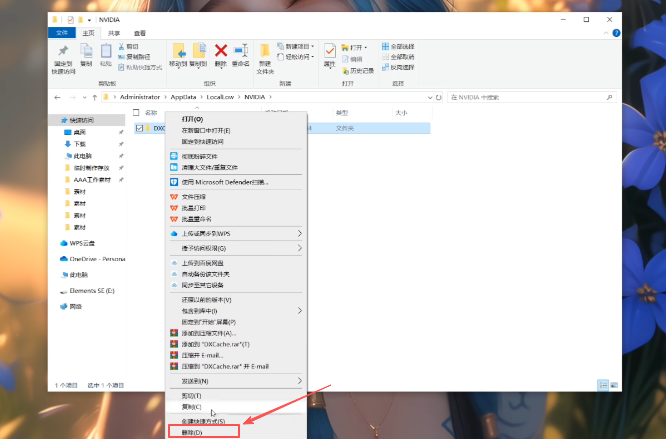
Task: Select 'Delete (D)' in the context menu
Action: [192, 432]
